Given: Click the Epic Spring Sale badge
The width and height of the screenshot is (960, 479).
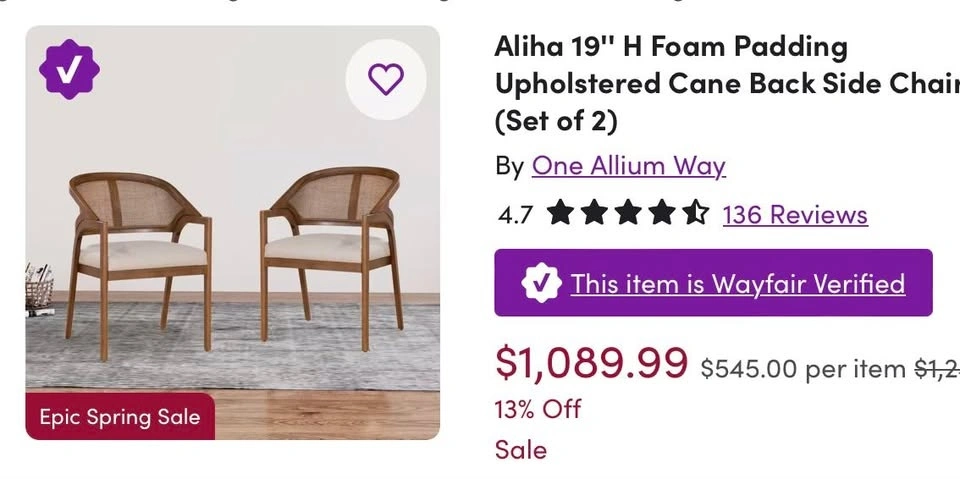Looking at the screenshot, I should click(120, 416).
